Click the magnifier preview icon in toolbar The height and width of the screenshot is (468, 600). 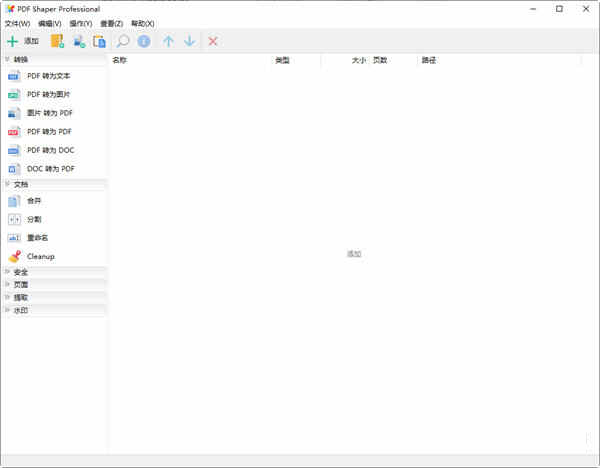(123, 41)
